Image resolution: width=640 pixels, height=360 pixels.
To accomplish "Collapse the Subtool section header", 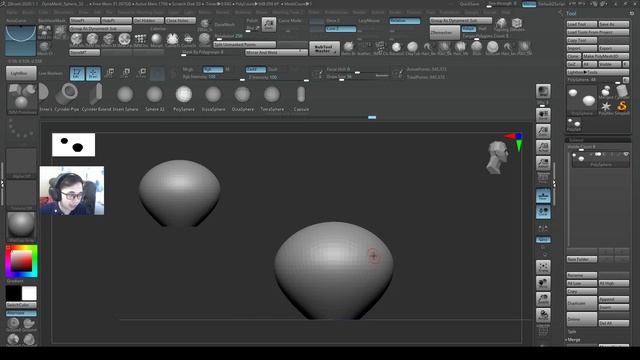I will pyautogui.click(x=598, y=140).
